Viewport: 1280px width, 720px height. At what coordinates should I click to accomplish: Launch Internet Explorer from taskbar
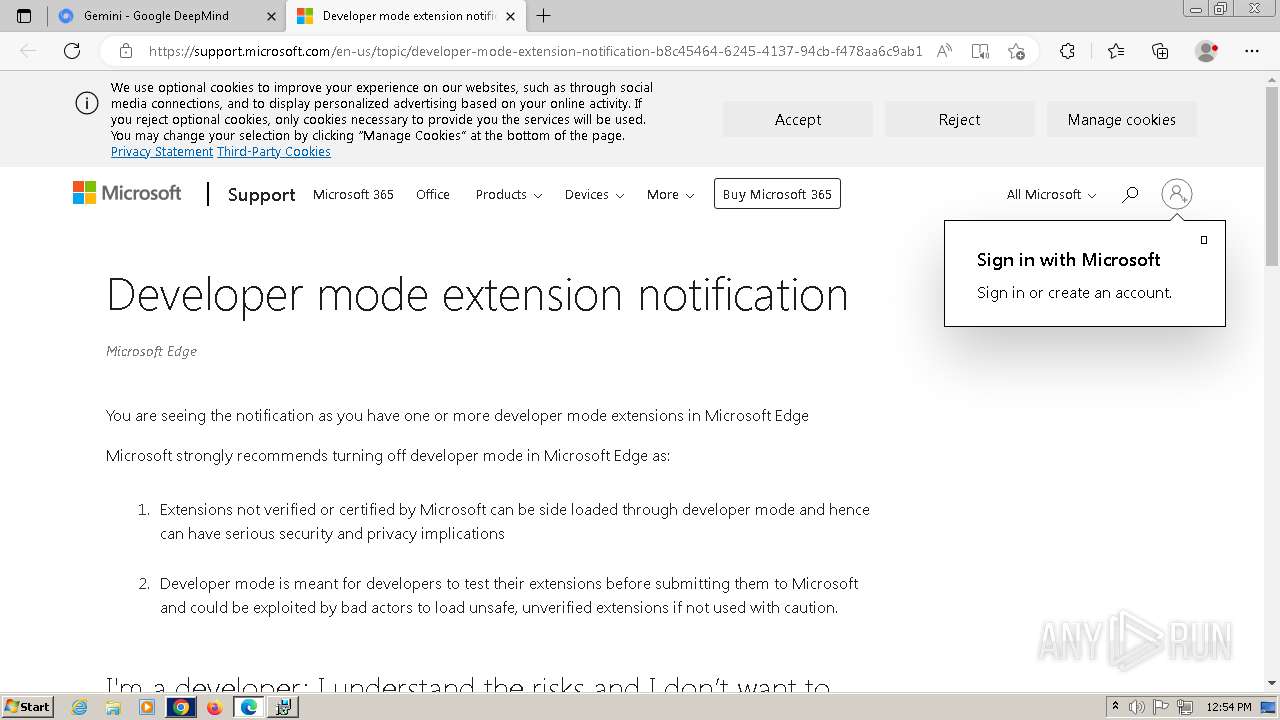click(x=79, y=707)
